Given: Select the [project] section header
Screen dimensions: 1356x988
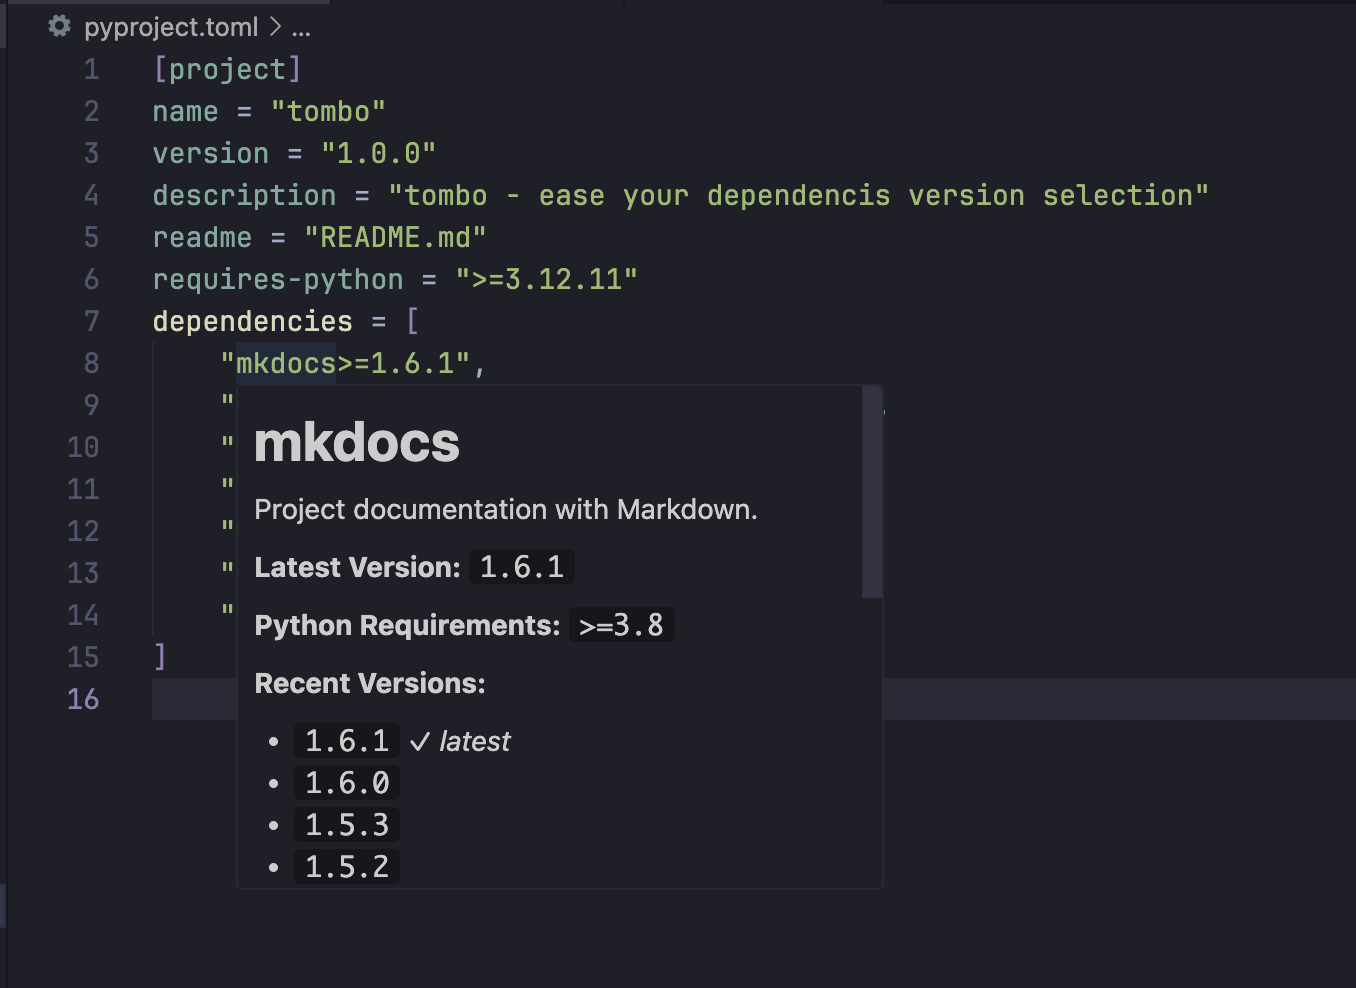Looking at the screenshot, I should tap(227, 69).
